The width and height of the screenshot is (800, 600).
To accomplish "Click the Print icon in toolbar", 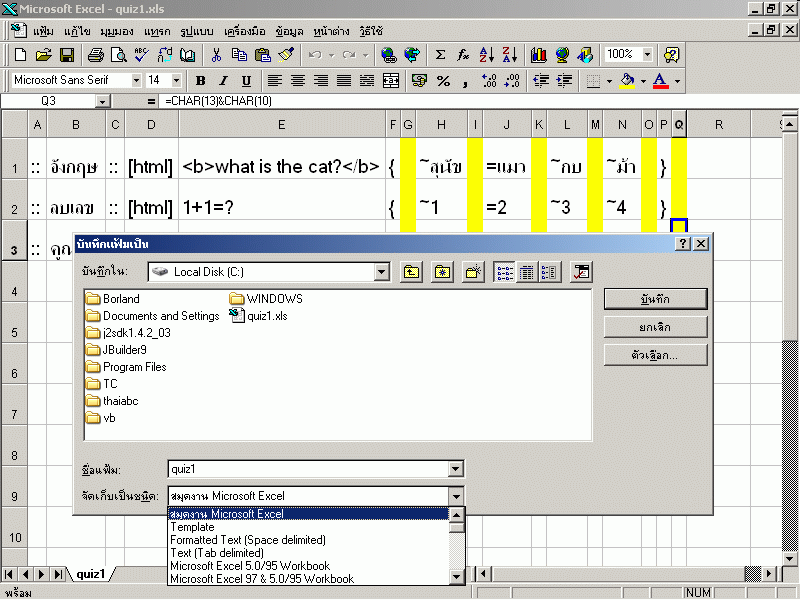I will 94,55.
